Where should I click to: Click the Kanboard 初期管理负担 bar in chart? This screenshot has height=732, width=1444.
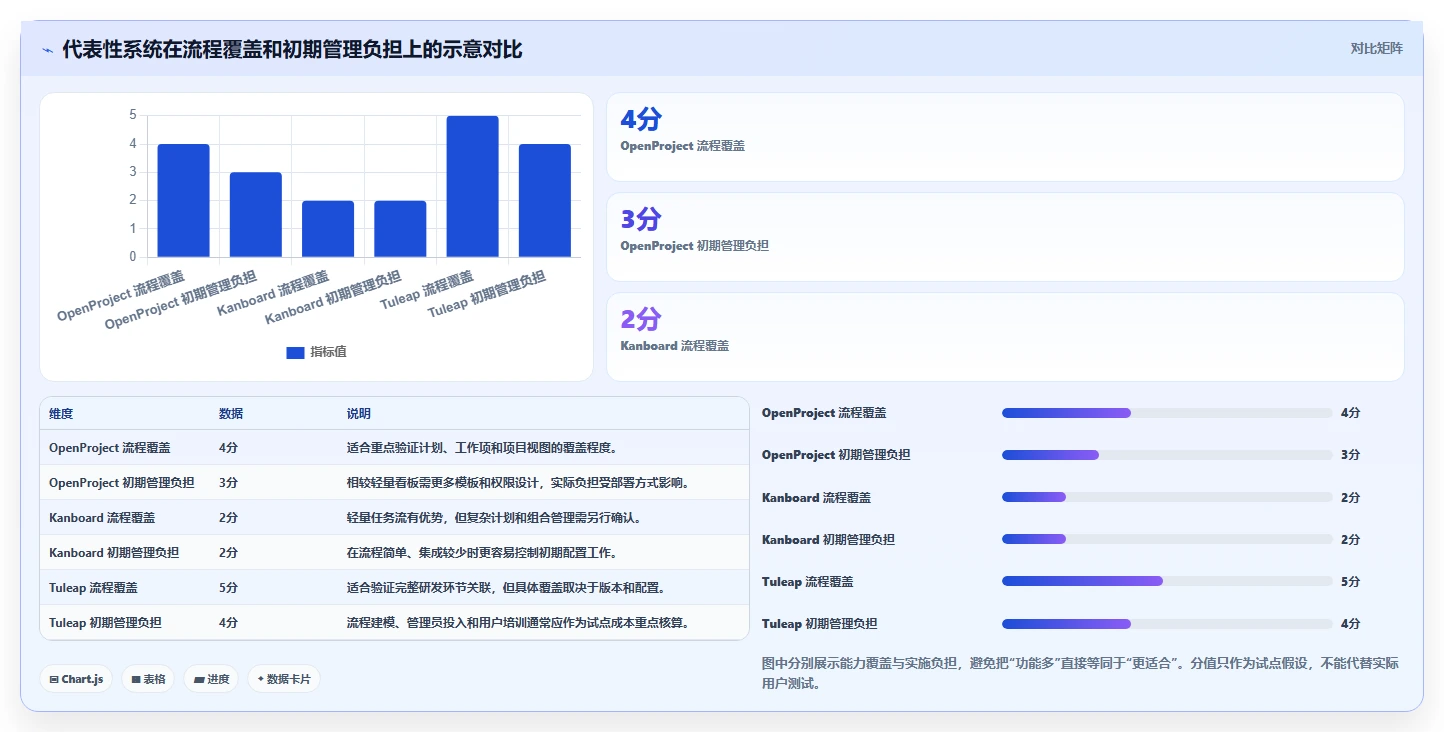(x=400, y=229)
